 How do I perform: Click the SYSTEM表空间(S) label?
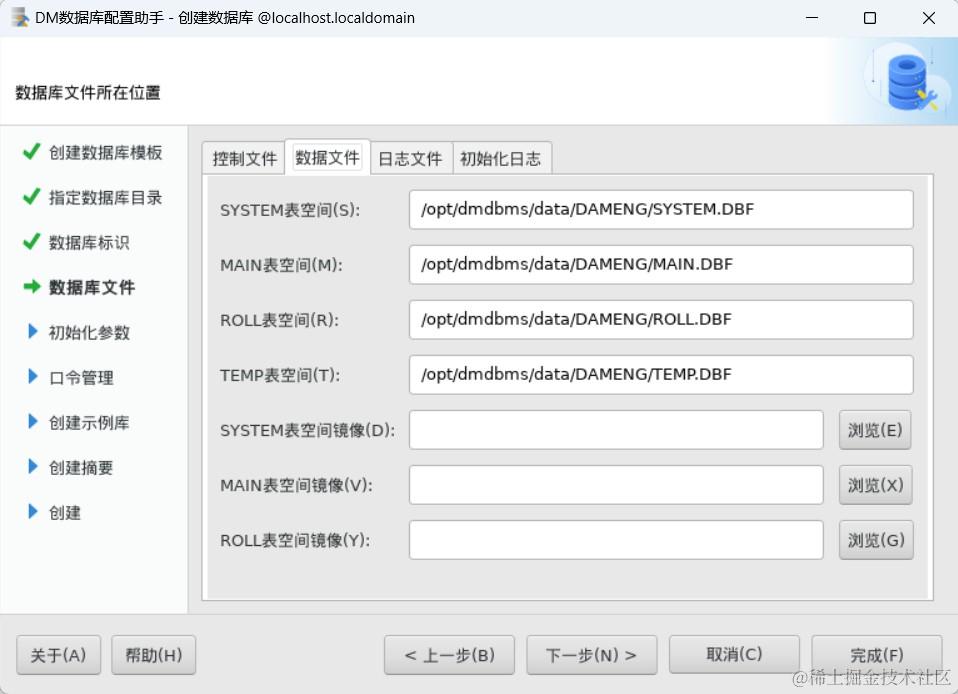(x=290, y=210)
